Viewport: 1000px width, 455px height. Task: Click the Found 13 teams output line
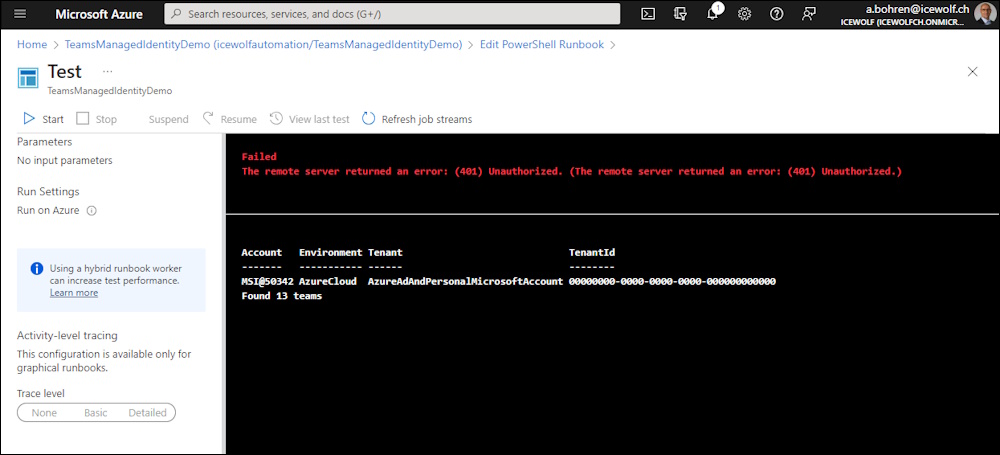tap(282, 296)
